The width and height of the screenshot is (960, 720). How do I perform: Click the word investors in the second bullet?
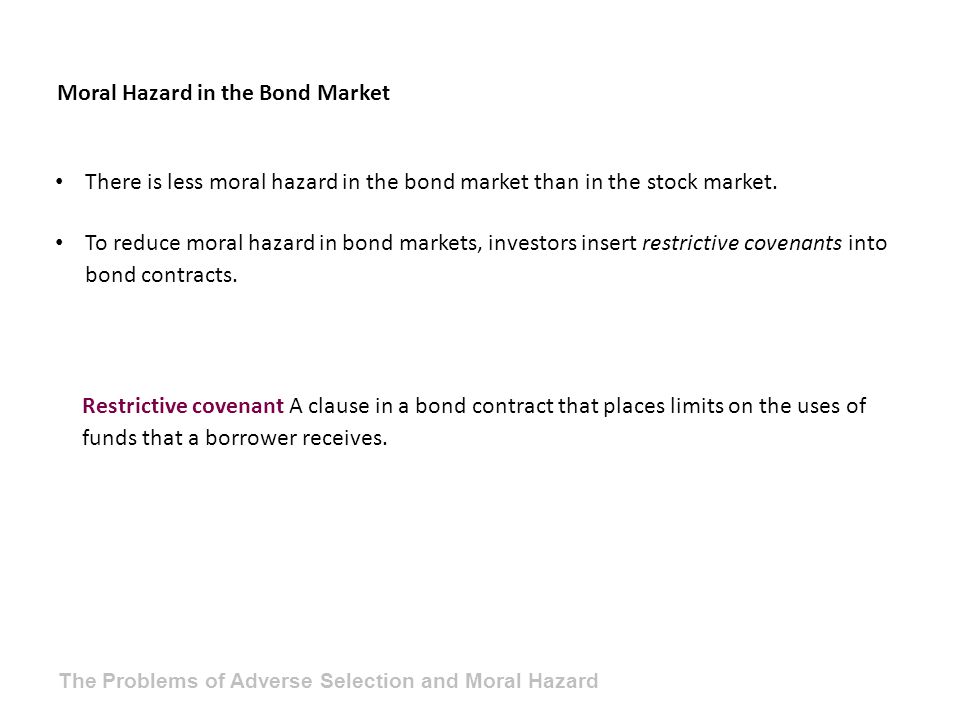[x=532, y=243]
